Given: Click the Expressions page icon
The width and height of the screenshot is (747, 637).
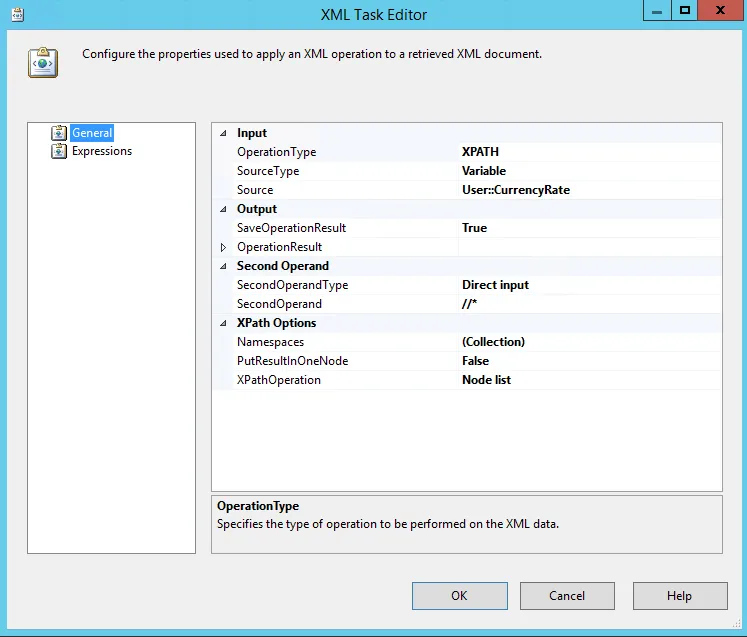Looking at the screenshot, I should pyautogui.click(x=59, y=151).
